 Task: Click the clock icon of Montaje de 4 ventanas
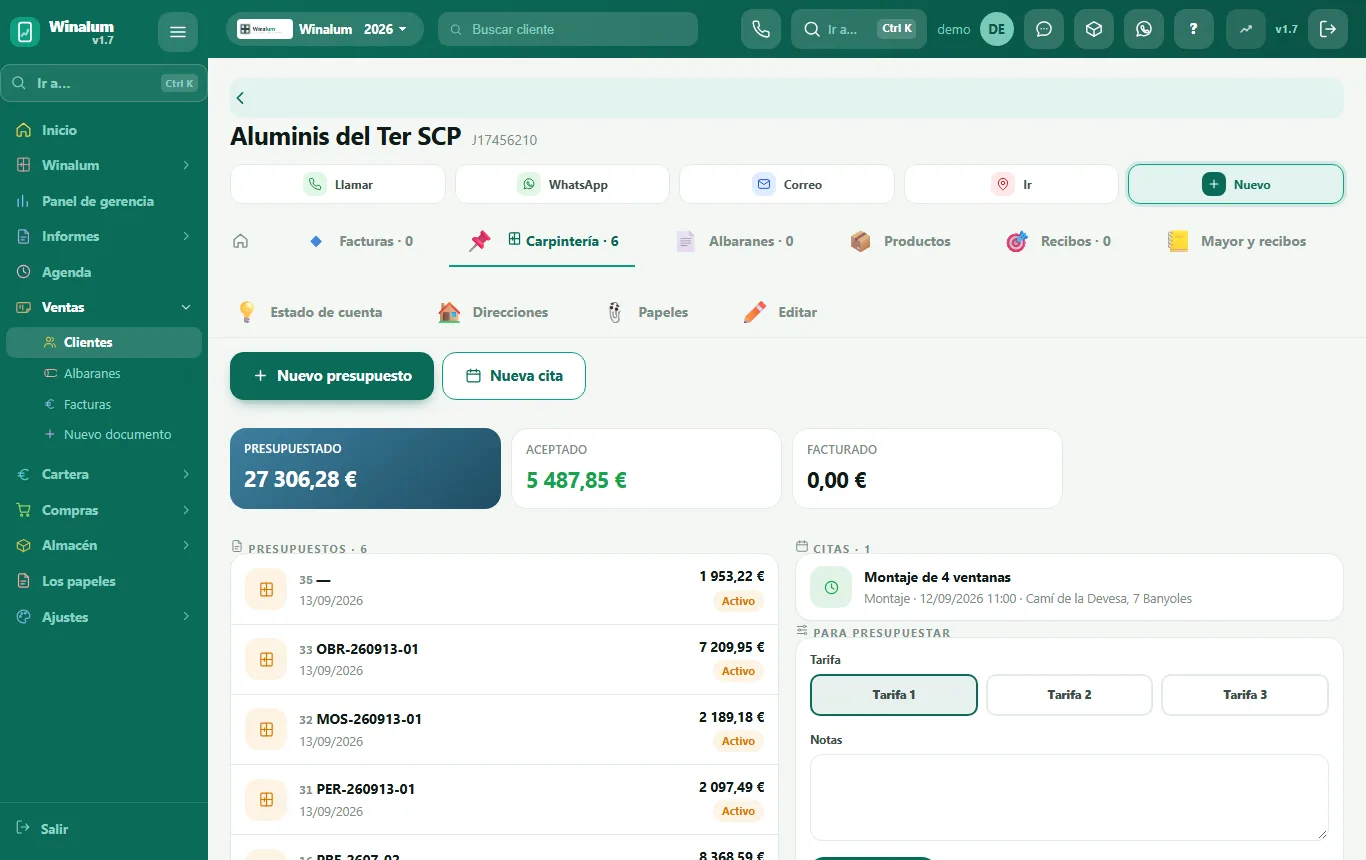[x=831, y=588]
